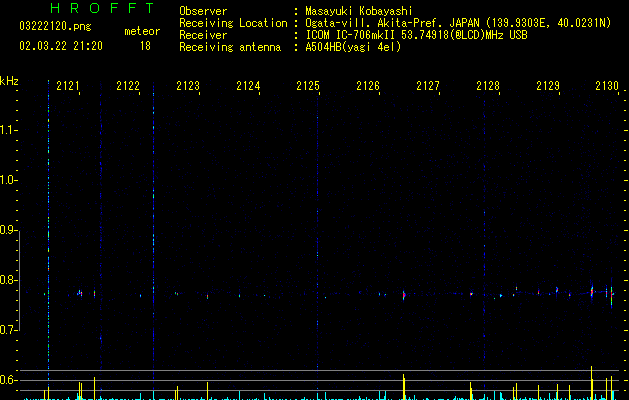Click the 0.8 kHz axis label

click(8, 280)
